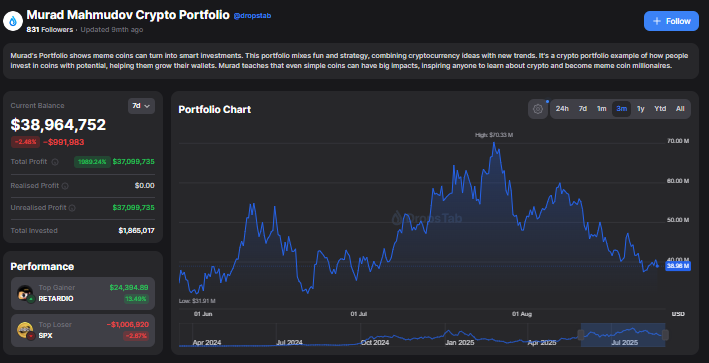Click the RETARDIO coin avatar icon

pyautogui.click(x=25, y=294)
